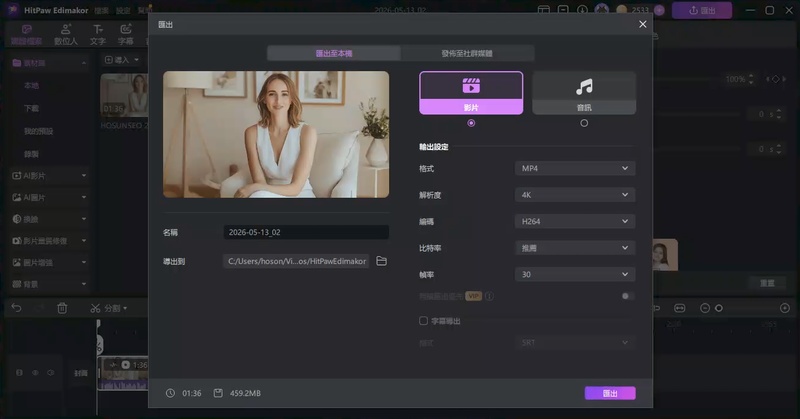Viewport: 800px width, 419px height.
Task: Open the media library tool in main toolbar
Action: coord(27,35)
